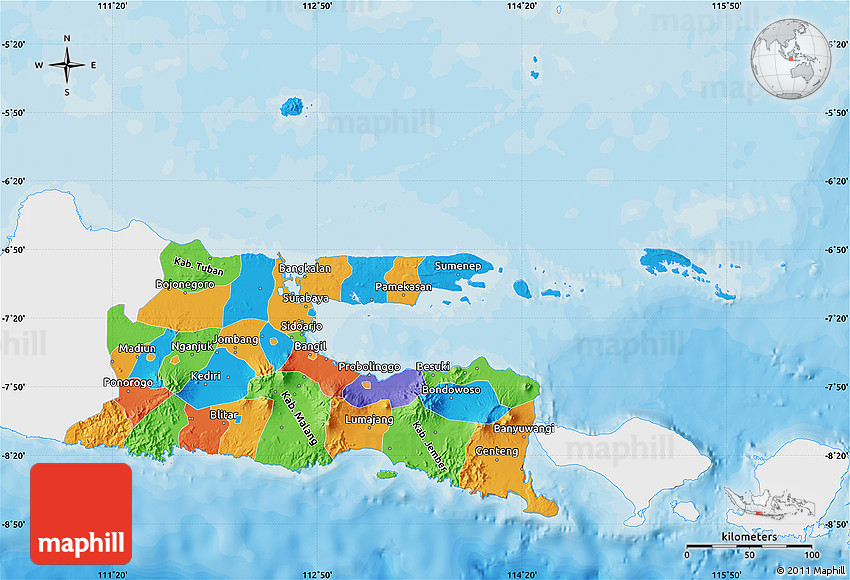Select the Blitar label
Screen dimensions: 850x580
pyautogui.click(x=223, y=414)
